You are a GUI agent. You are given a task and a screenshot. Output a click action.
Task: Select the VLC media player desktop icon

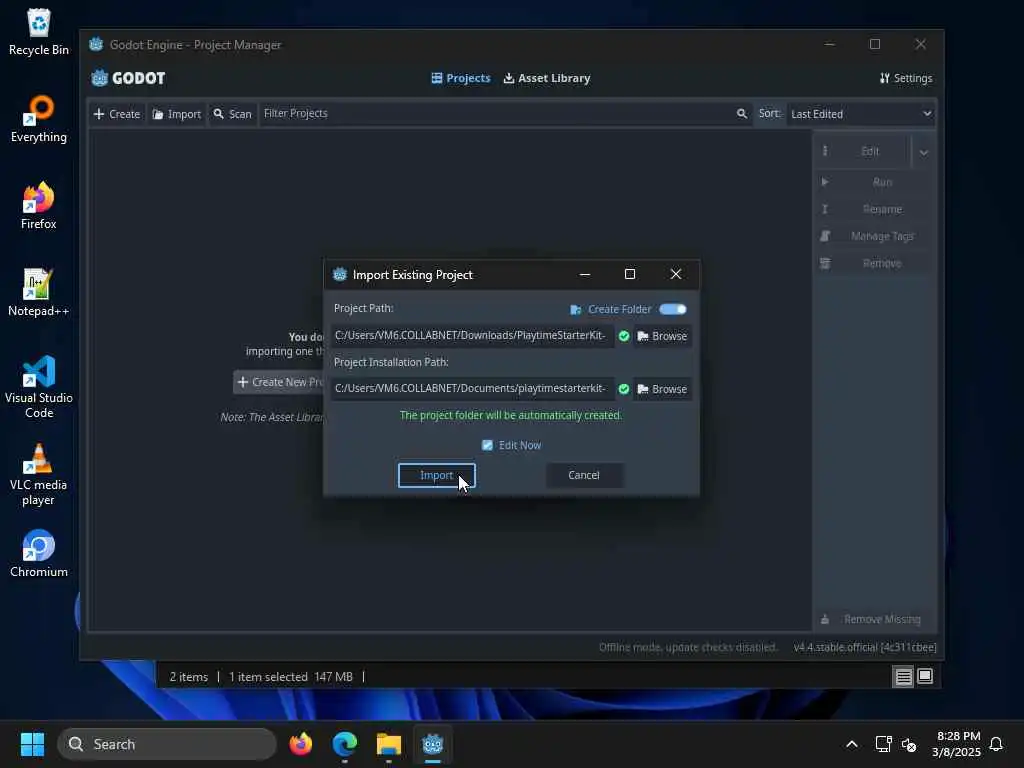tap(39, 475)
